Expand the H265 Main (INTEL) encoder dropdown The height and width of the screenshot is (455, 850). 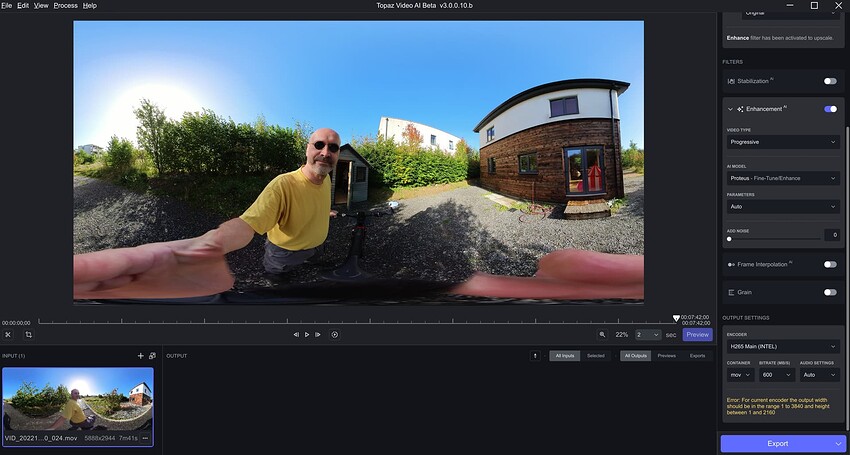pos(782,346)
